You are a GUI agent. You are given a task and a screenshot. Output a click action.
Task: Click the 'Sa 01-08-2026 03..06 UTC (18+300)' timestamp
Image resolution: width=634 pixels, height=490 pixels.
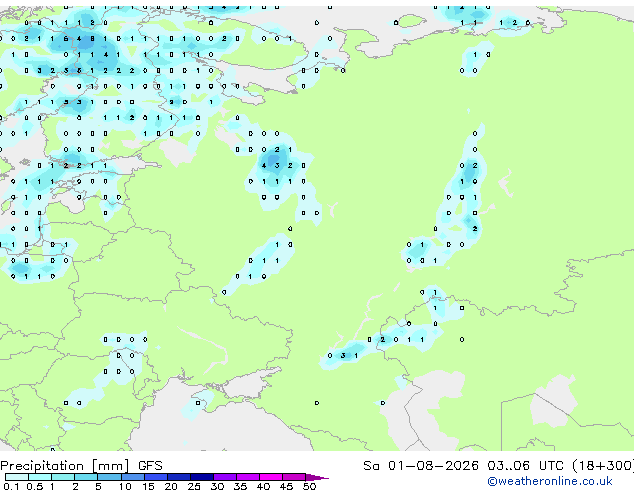pos(498,466)
